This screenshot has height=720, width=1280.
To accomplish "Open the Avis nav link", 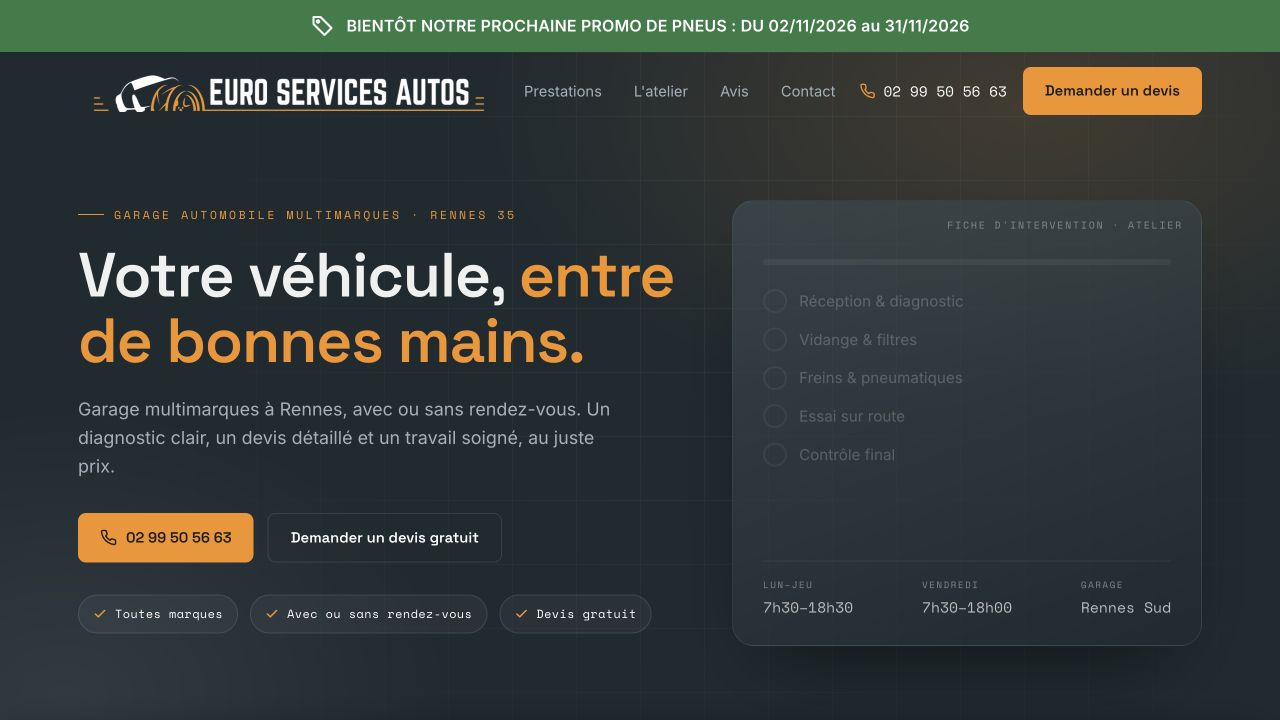I will pyautogui.click(x=734, y=91).
